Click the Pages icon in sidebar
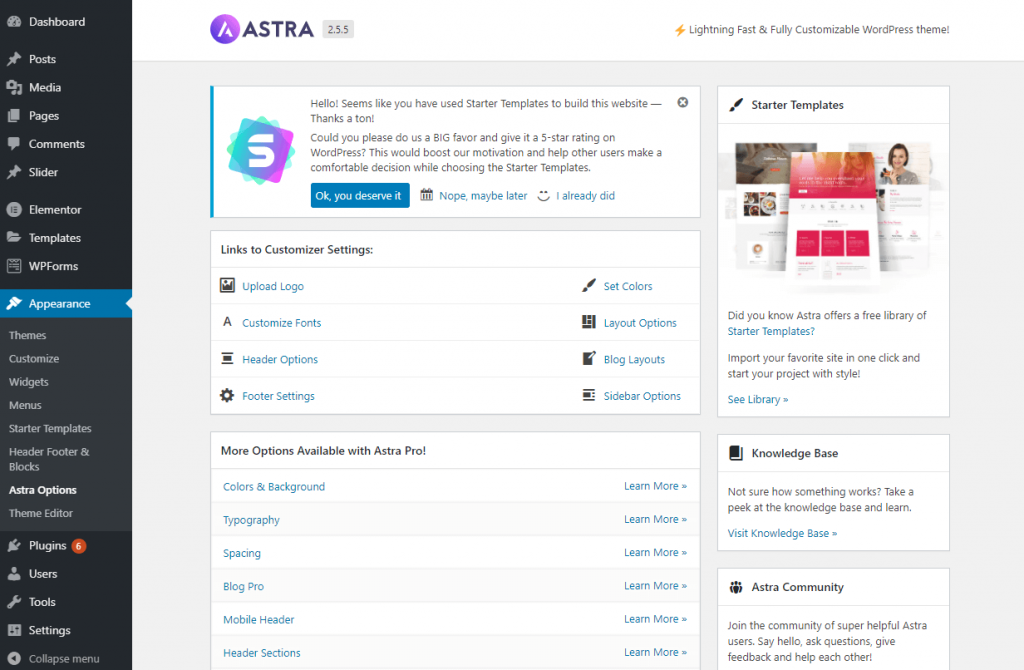The image size is (1024, 670). tap(14, 116)
